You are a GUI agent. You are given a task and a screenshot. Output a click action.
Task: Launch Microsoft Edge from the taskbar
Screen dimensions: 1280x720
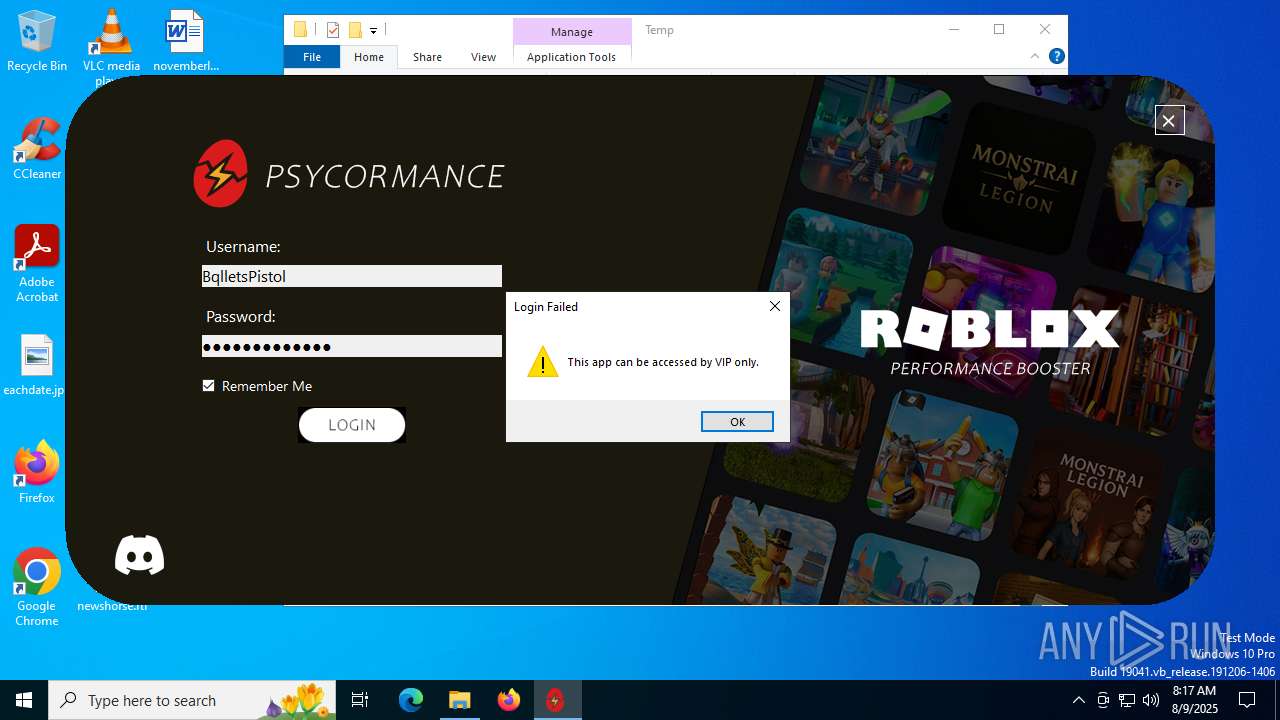click(411, 700)
